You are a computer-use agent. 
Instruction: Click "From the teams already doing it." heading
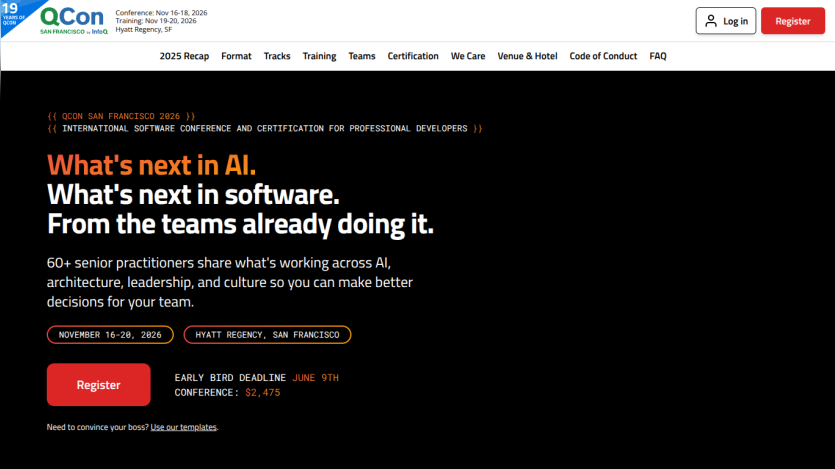click(240, 224)
